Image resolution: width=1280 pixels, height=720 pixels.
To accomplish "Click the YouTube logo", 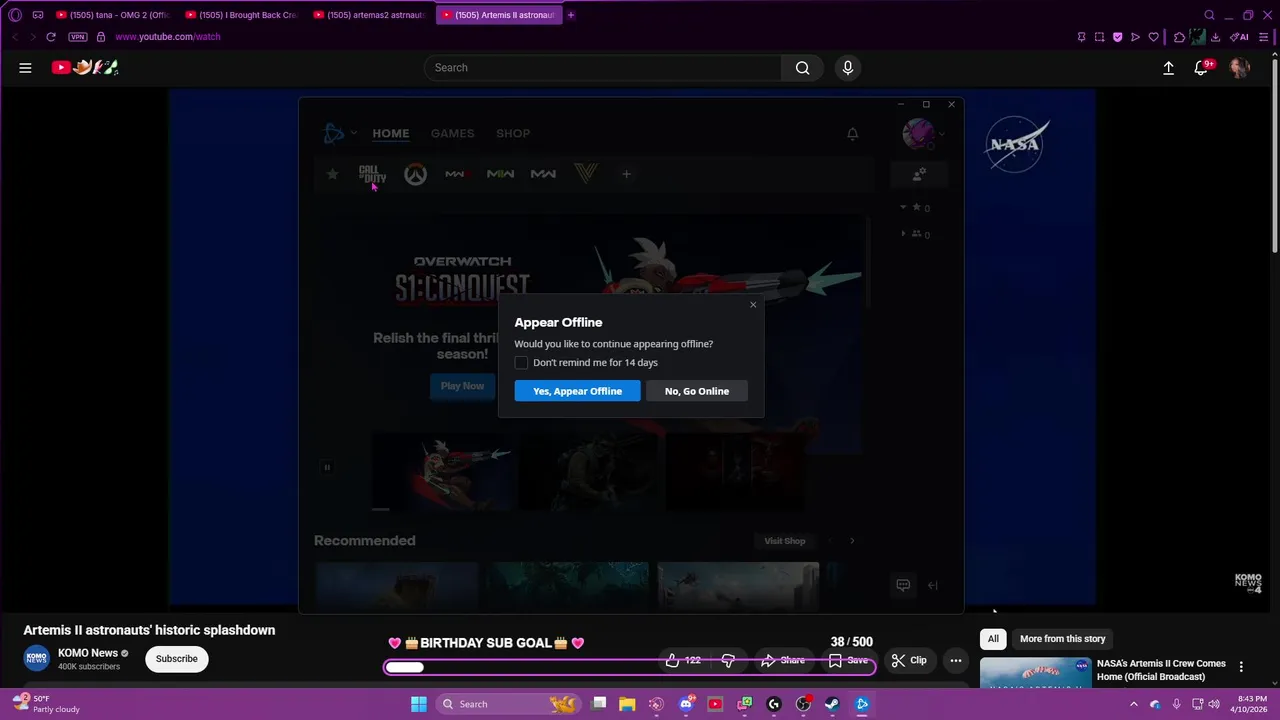I will click(x=85, y=68).
